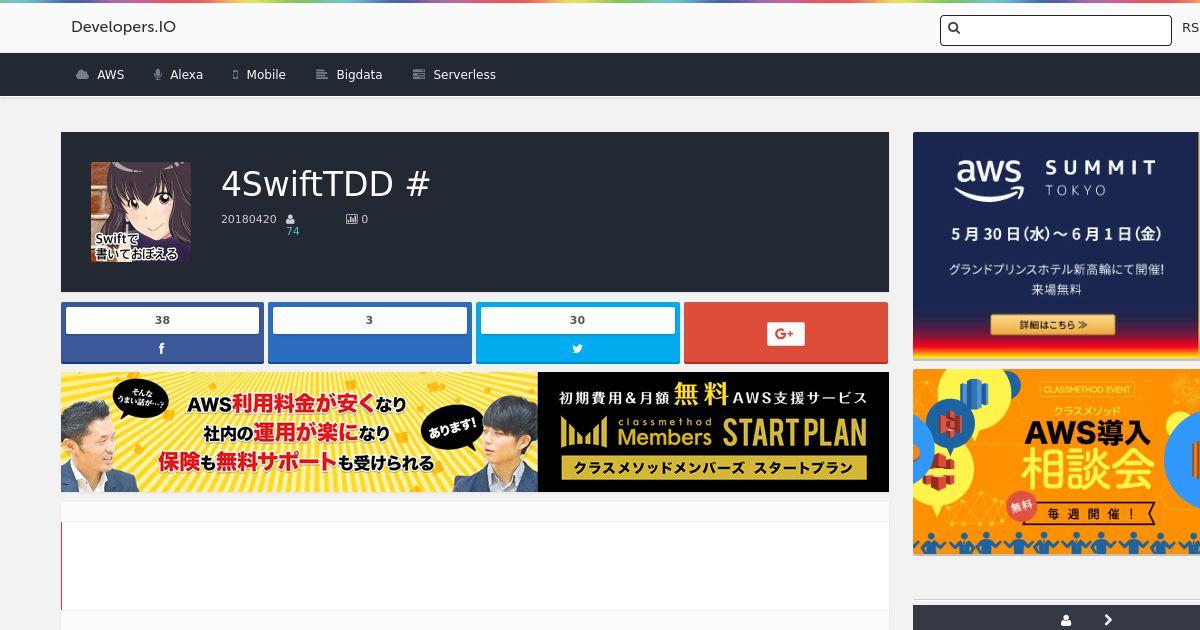Click the bar chart views icon
The width and height of the screenshot is (1200, 630).
click(351, 219)
